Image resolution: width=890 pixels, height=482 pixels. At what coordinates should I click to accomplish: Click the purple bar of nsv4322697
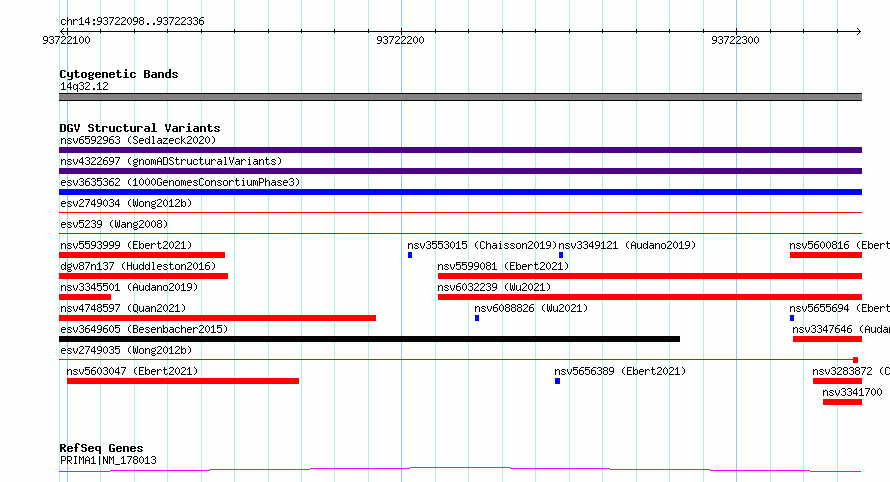[x=460, y=171]
